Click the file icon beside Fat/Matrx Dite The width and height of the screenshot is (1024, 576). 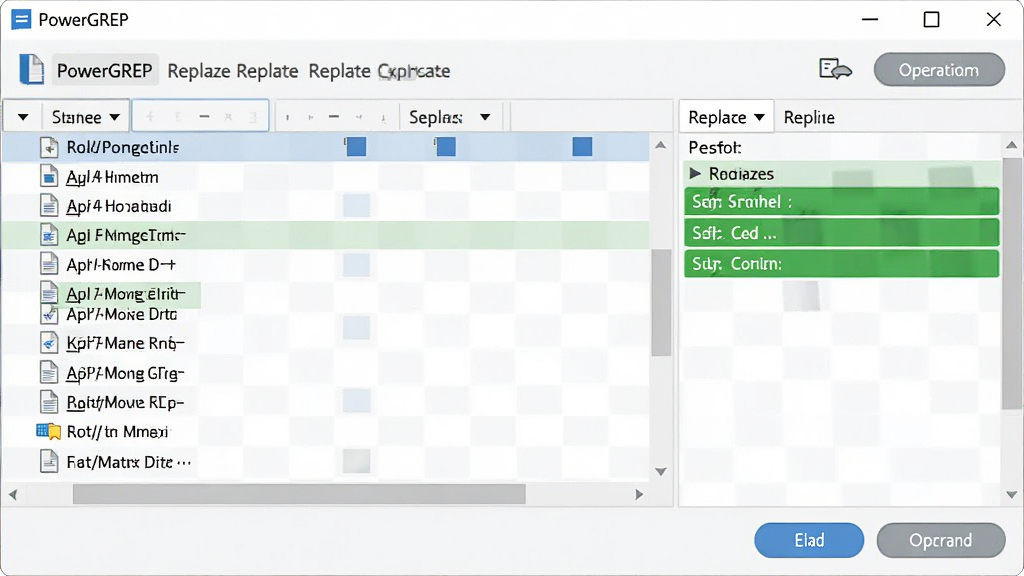49,462
